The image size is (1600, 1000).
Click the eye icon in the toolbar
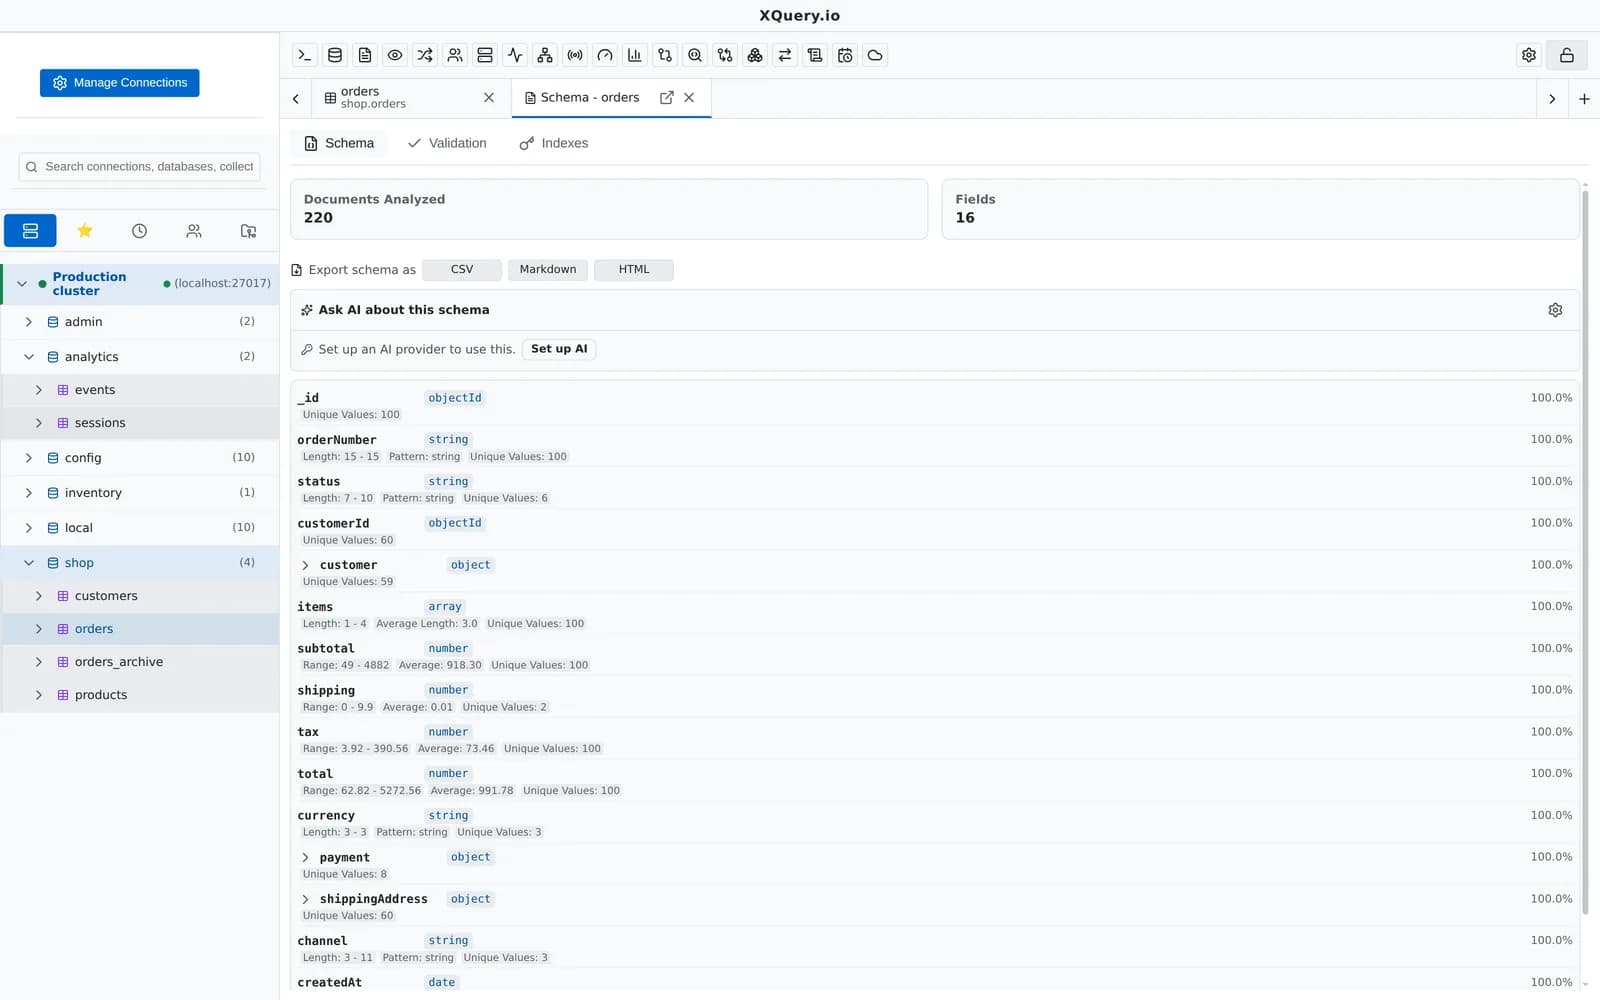point(395,55)
